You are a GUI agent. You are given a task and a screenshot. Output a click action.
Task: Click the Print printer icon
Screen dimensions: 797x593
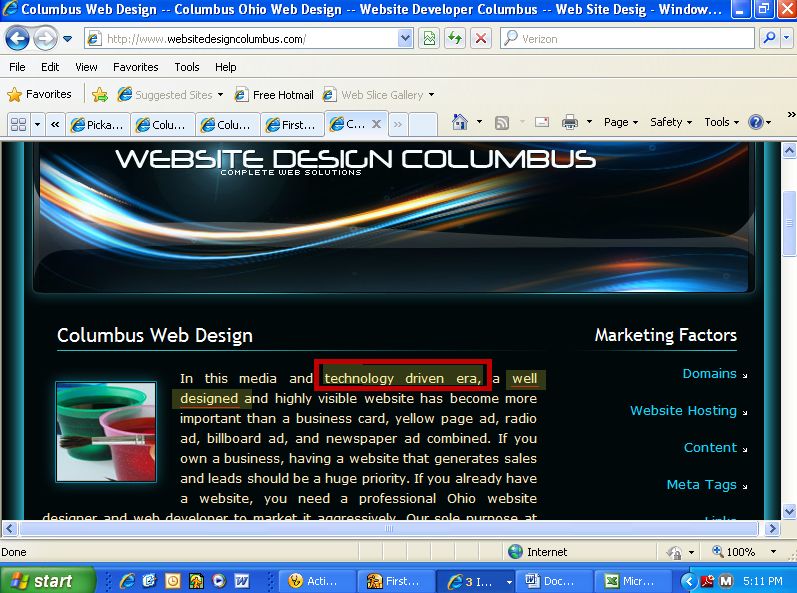click(x=570, y=122)
